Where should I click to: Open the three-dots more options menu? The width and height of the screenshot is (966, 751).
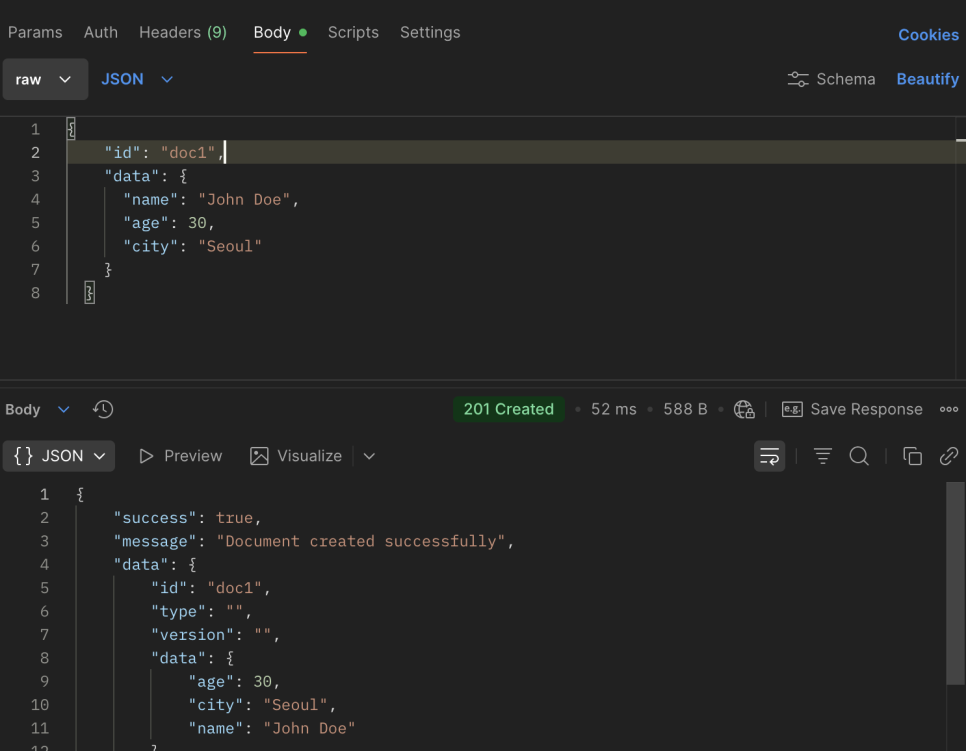949,410
